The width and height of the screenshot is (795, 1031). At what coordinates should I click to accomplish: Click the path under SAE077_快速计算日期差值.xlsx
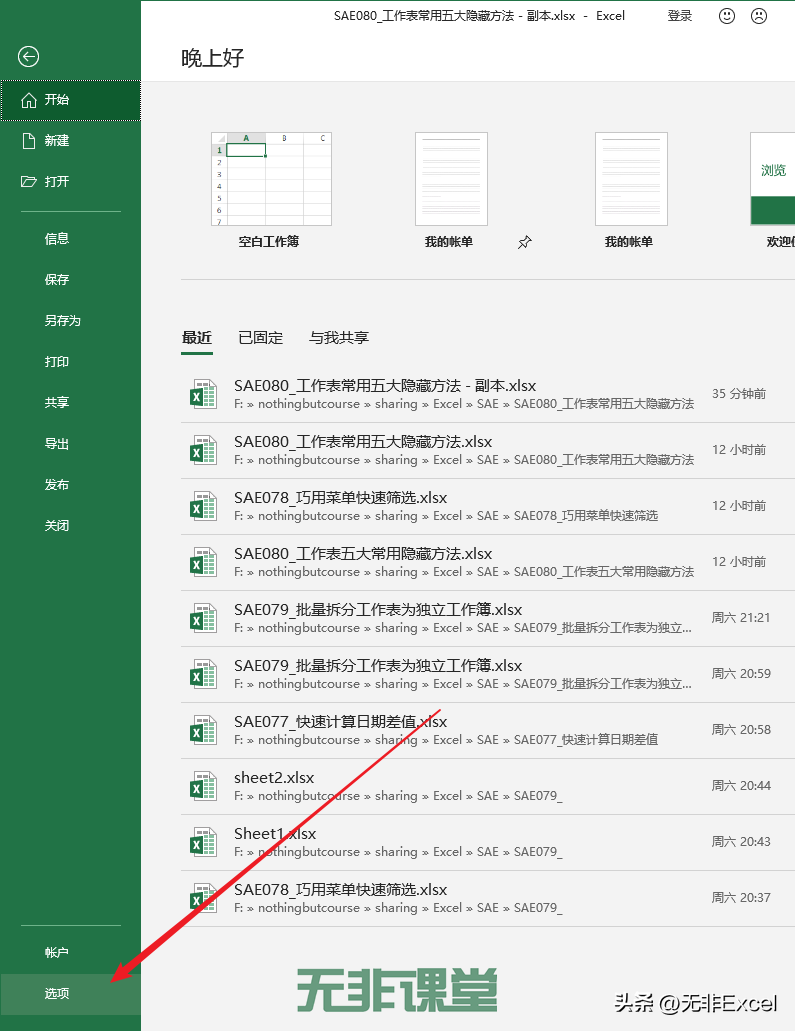pos(446,740)
